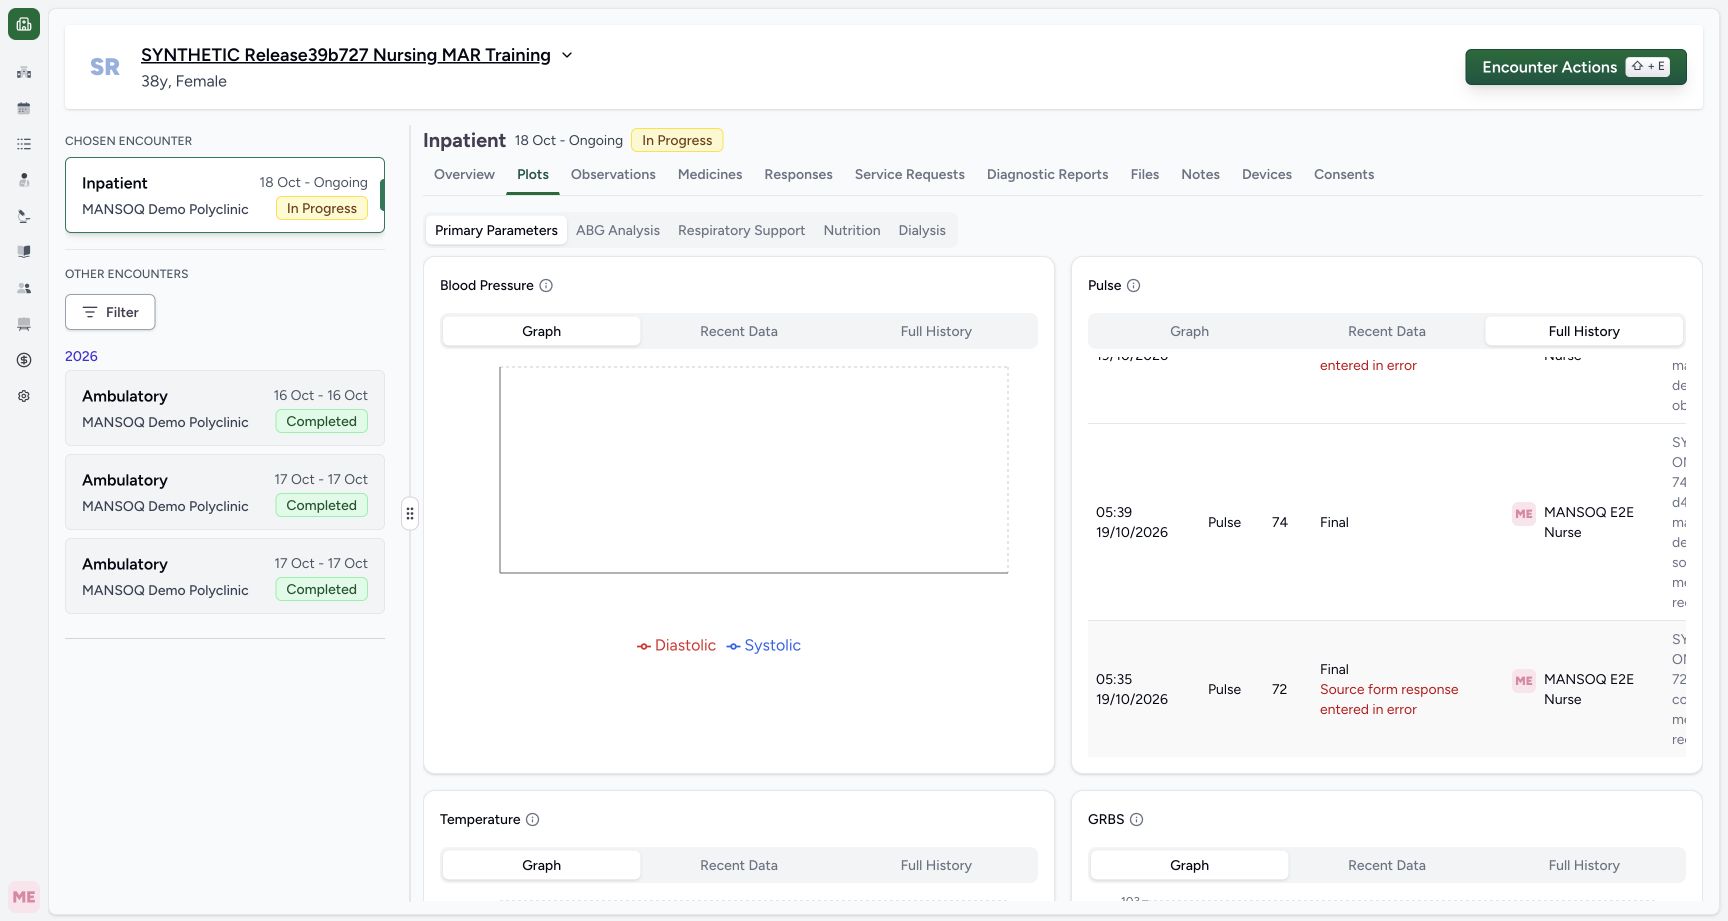1728x921 pixels.
Task: Open the Consents tab
Action: coord(1344,174)
